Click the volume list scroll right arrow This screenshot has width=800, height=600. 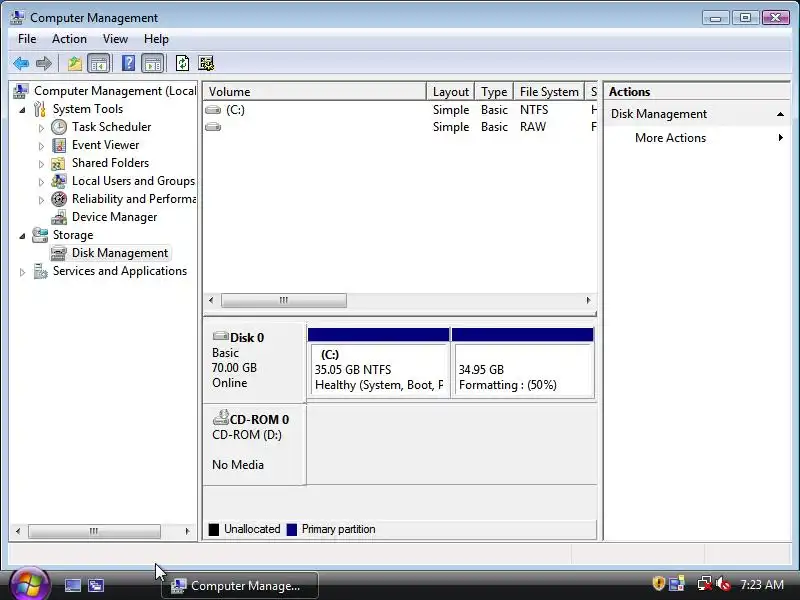(588, 301)
